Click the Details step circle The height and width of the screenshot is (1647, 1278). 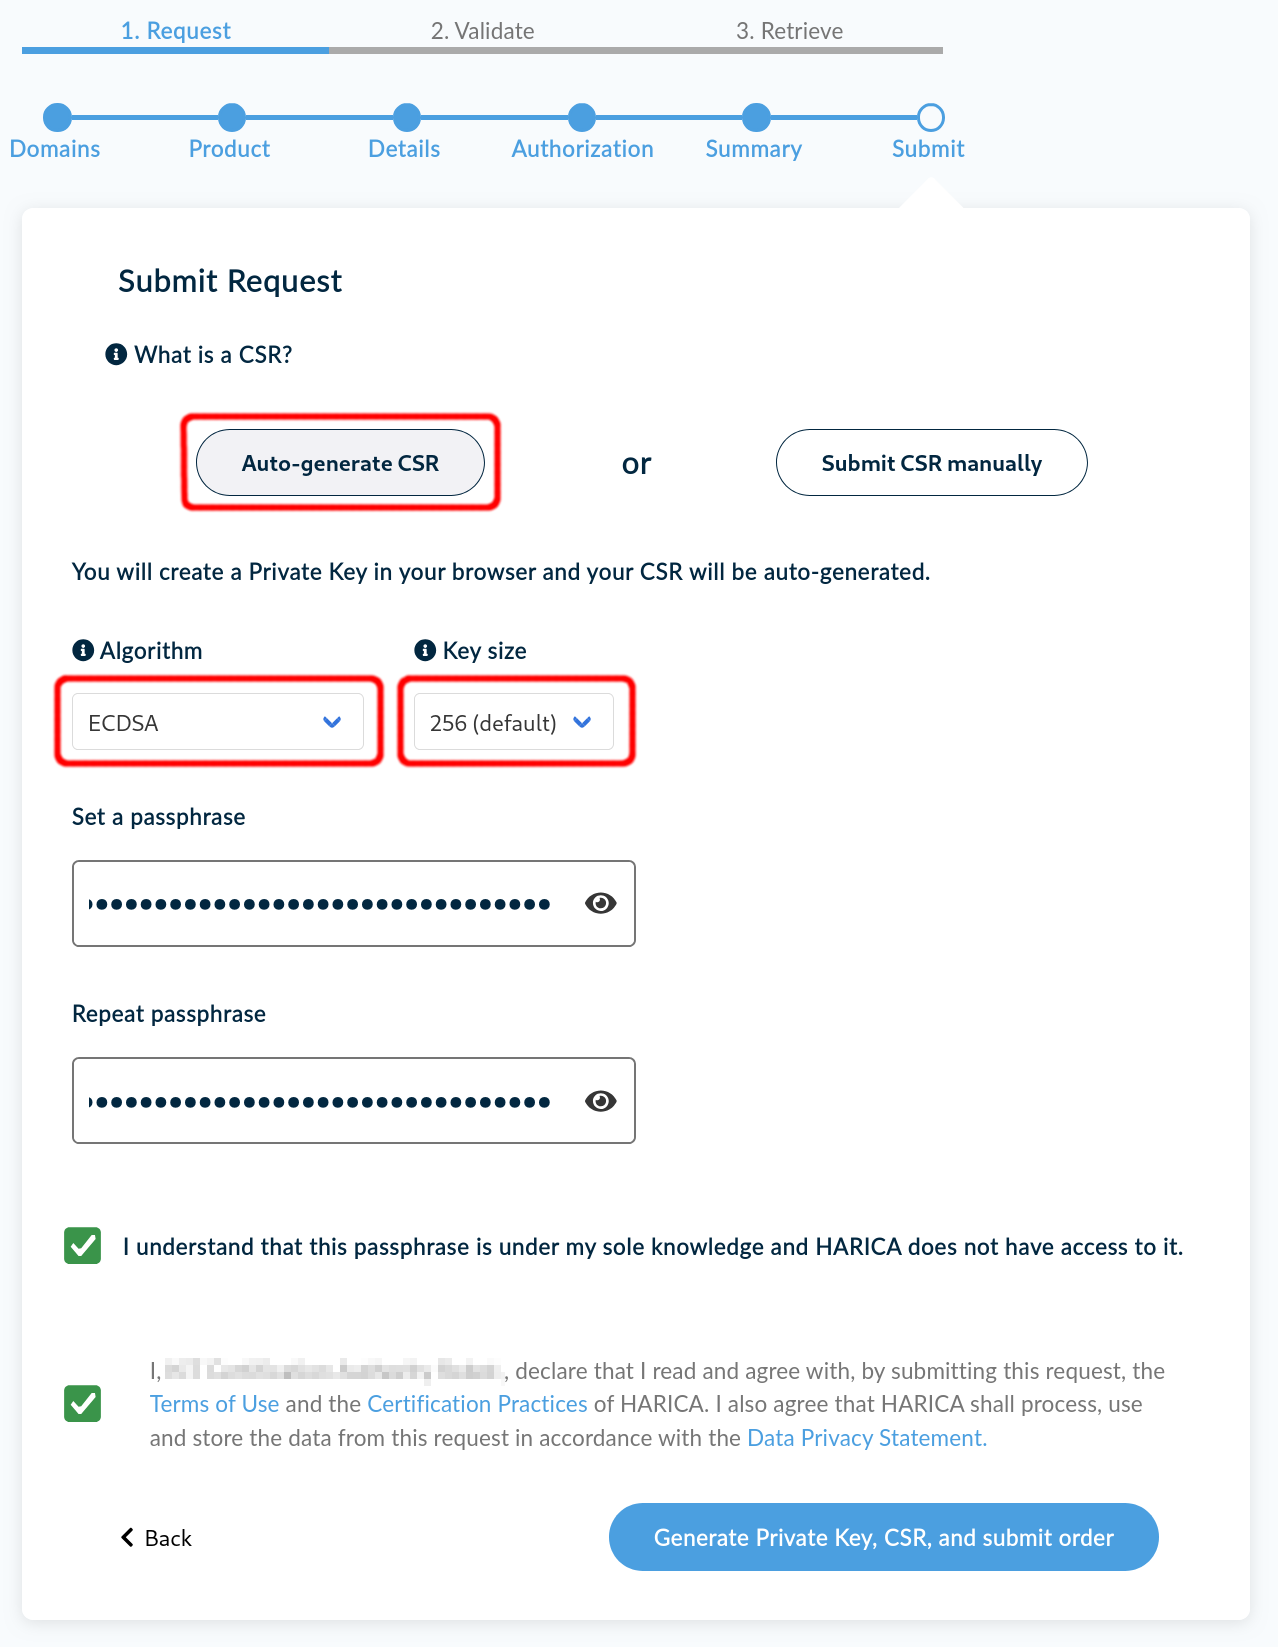click(x=406, y=117)
